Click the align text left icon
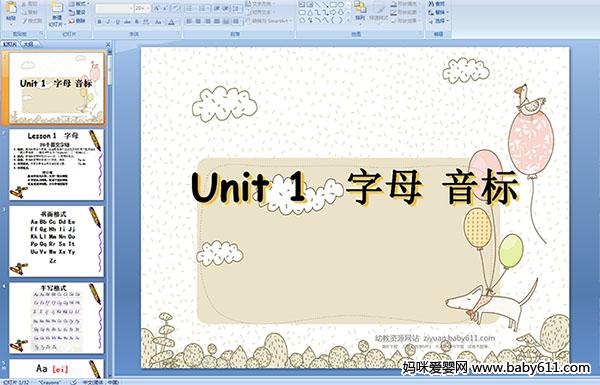Viewport: 600px width, 385px height. (189, 21)
